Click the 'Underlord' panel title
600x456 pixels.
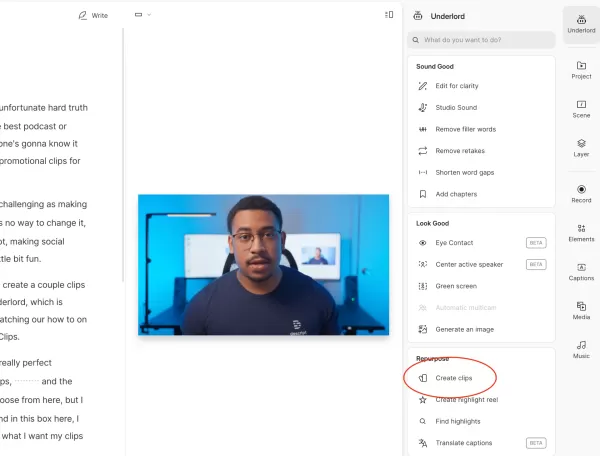click(x=447, y=16)
